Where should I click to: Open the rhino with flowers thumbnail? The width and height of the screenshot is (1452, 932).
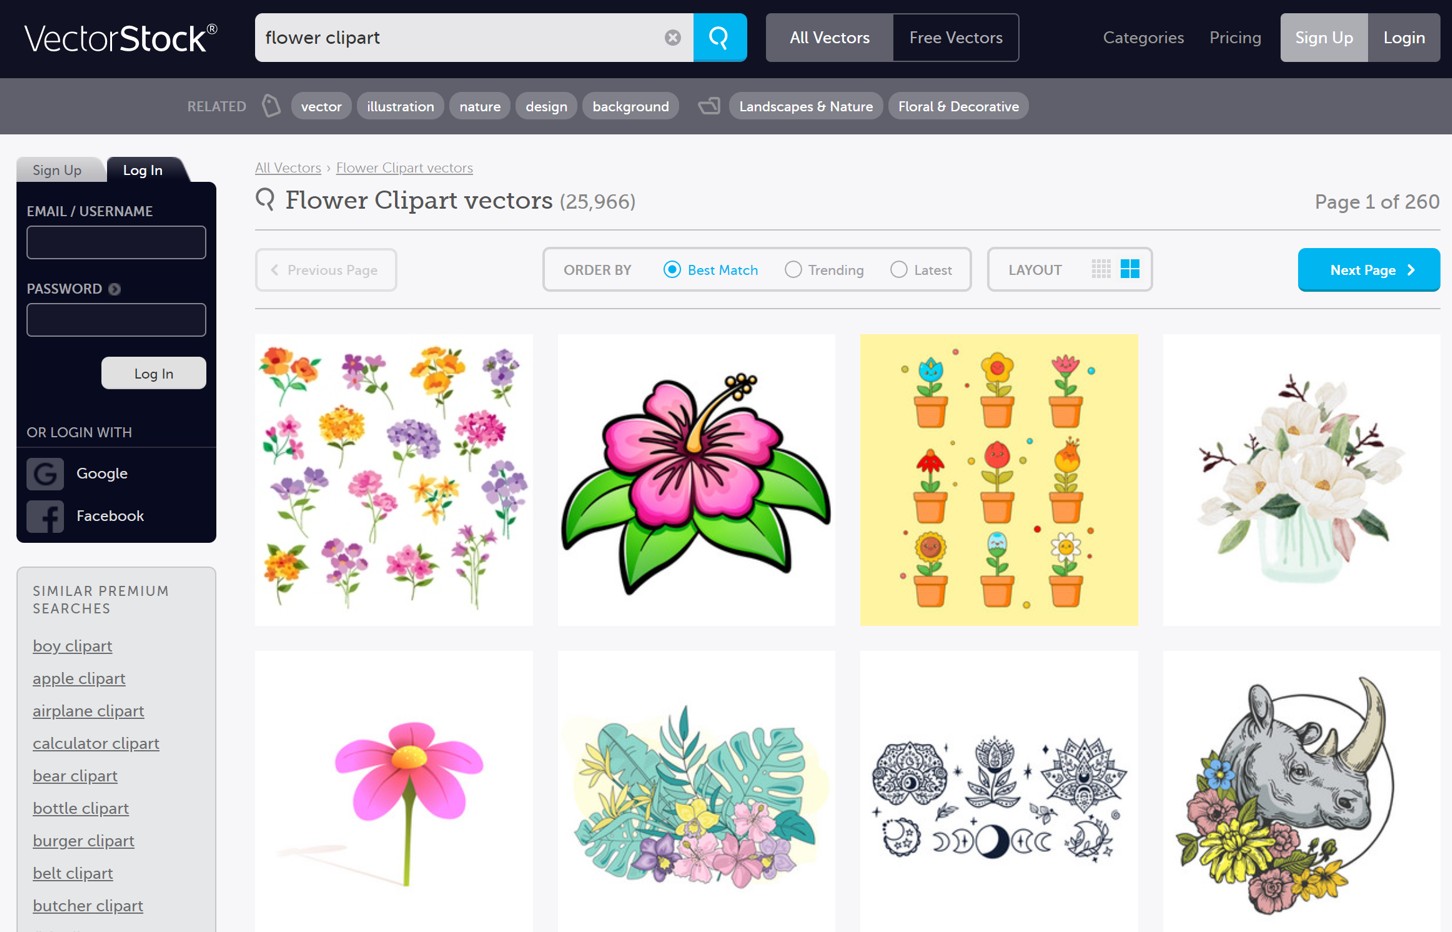point(1302,792)
